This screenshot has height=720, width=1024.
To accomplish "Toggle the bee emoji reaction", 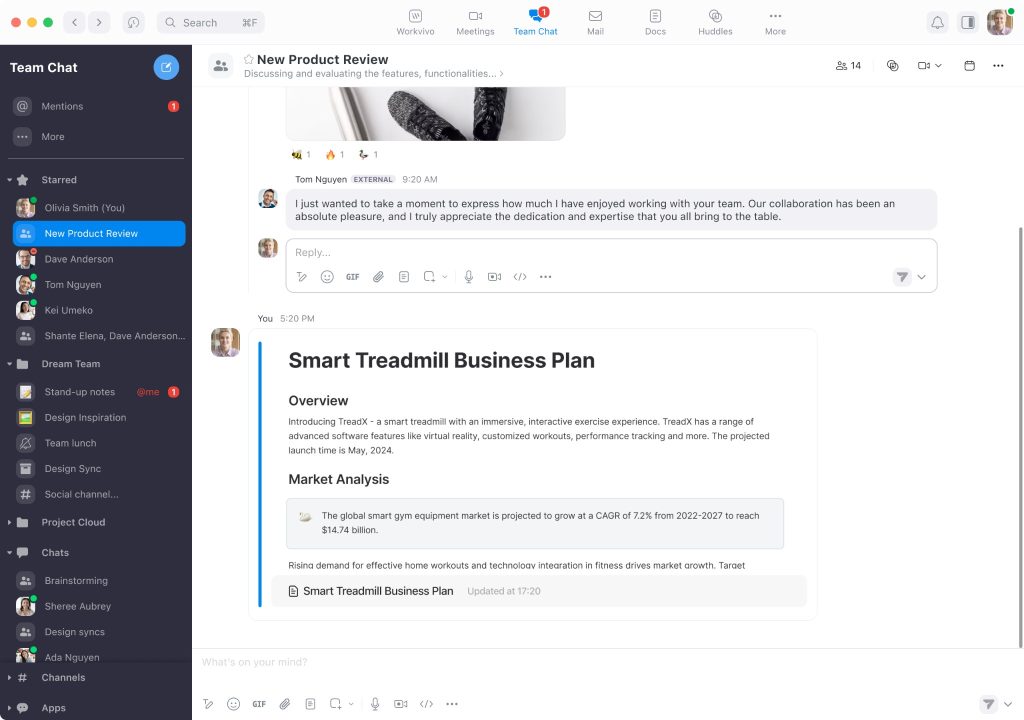I will [x=301, y=155].
